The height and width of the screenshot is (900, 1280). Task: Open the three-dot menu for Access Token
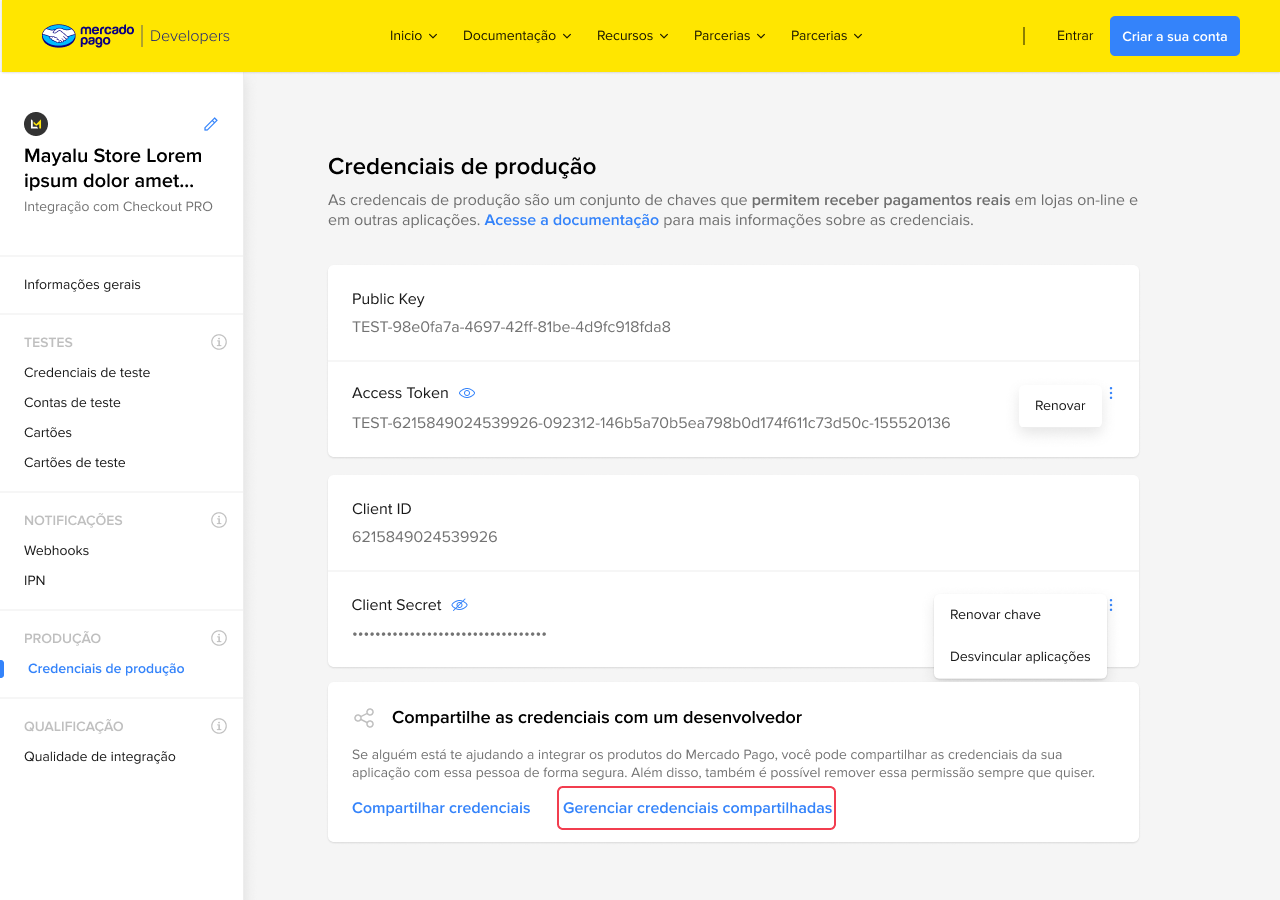coord(1111,393)
